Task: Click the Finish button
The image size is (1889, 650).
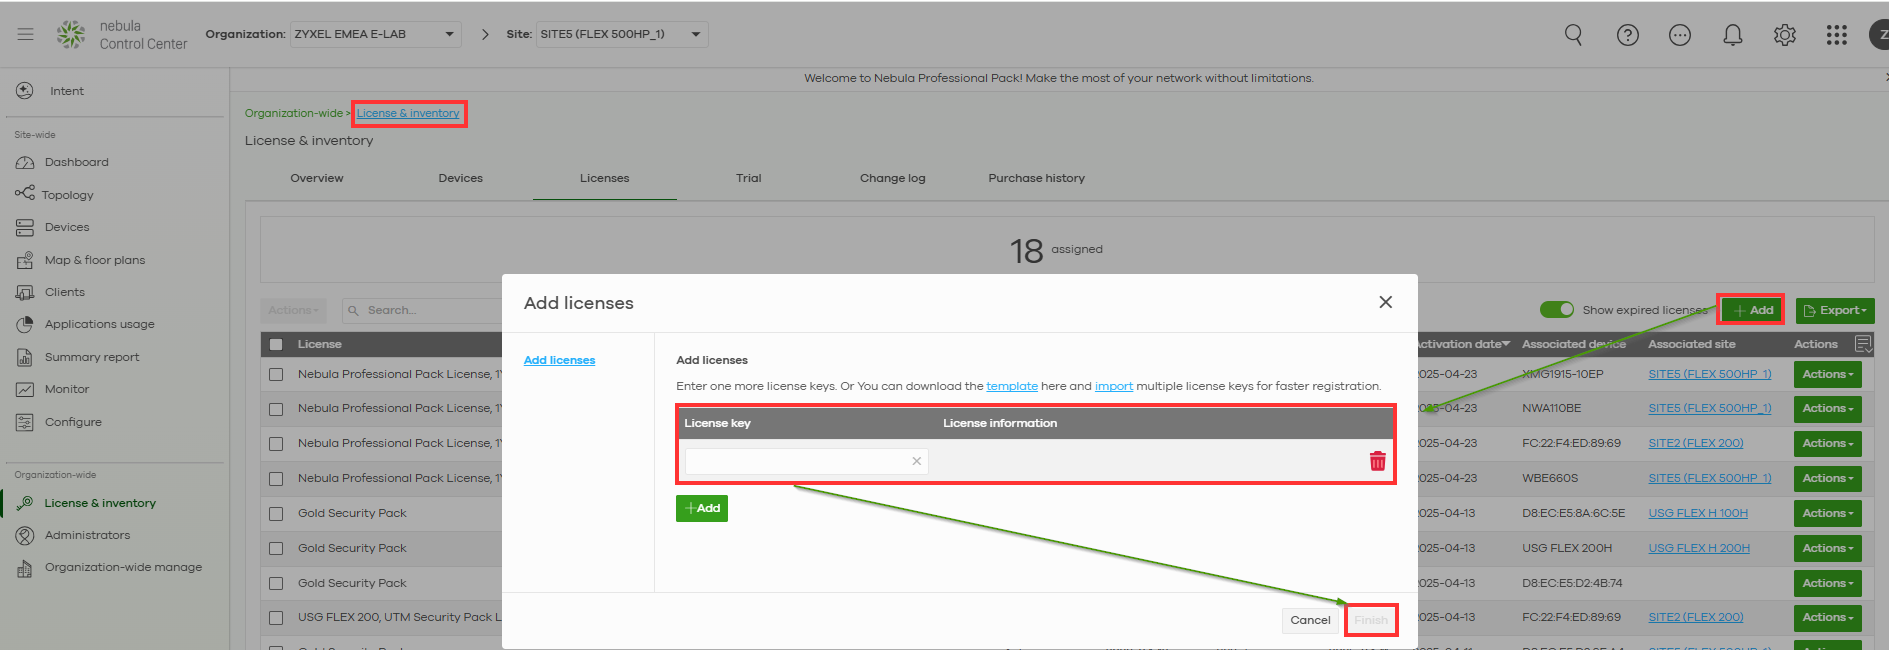Action: point(1371,620)
